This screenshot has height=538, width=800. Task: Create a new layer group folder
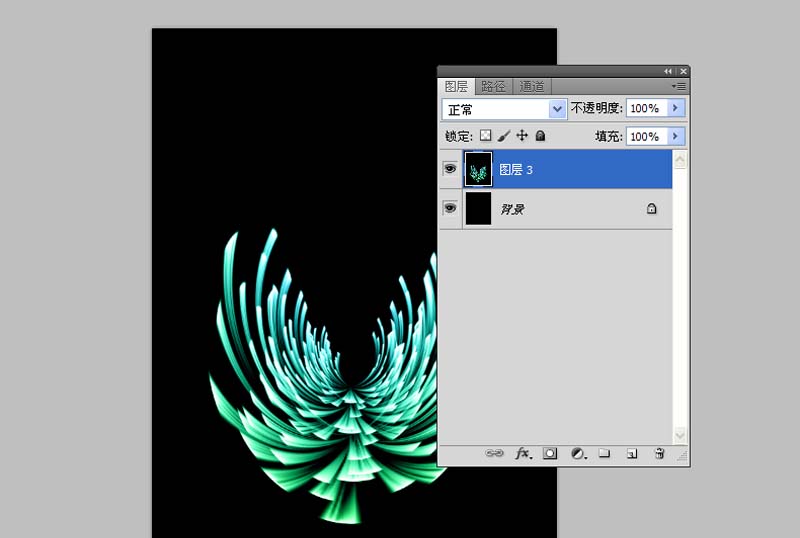pos(604,453)
